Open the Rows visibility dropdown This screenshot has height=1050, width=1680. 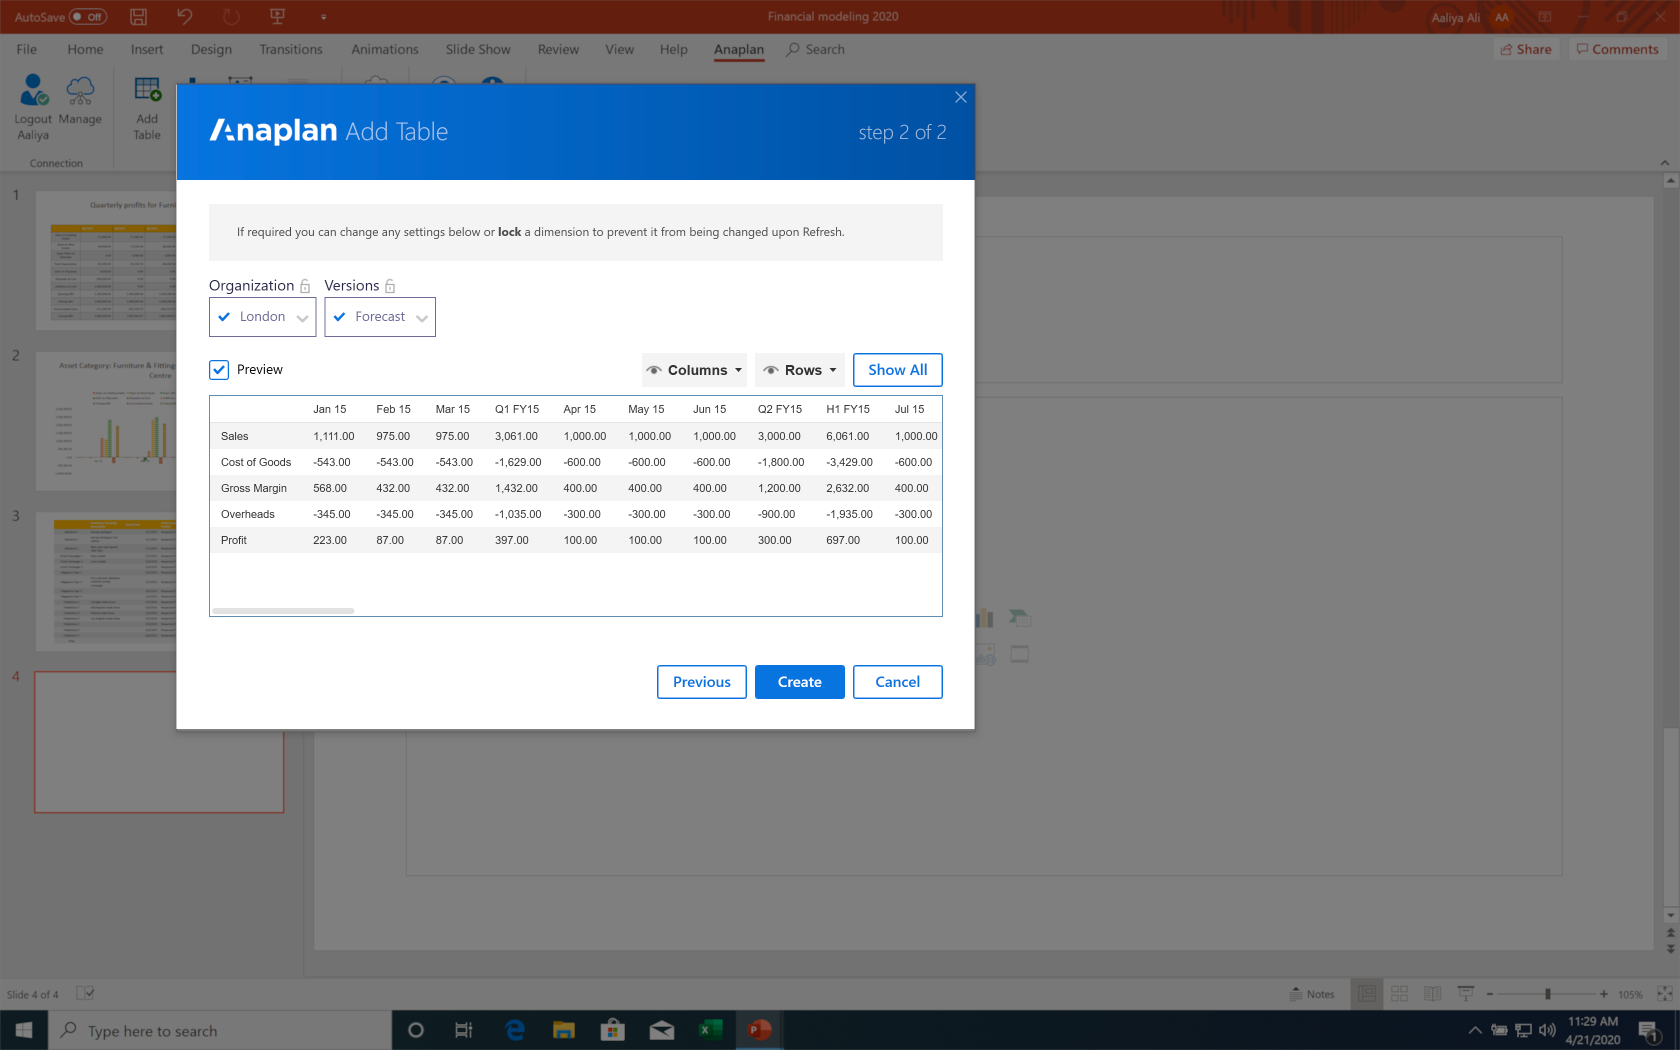click(x=800, y=370)
